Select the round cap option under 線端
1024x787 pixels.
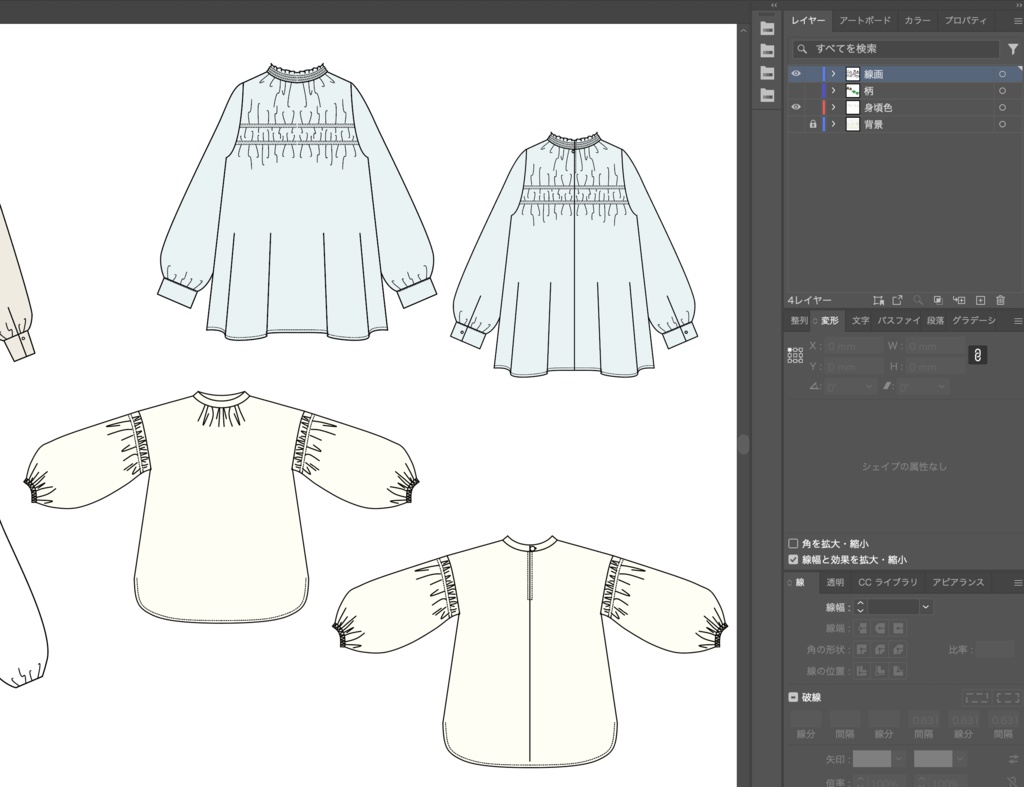[880, 628]
